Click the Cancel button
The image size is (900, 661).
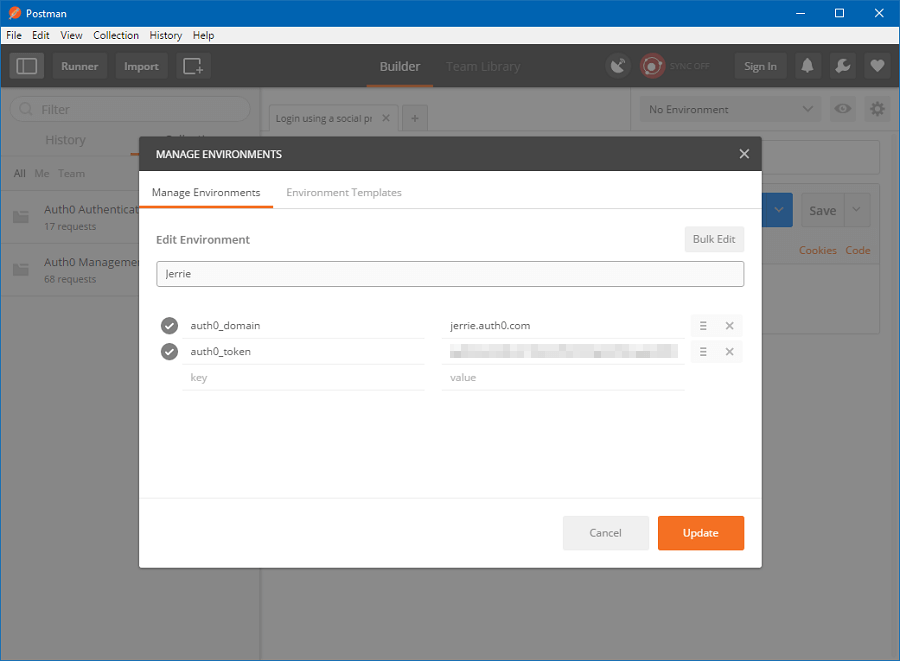[606, 533]
